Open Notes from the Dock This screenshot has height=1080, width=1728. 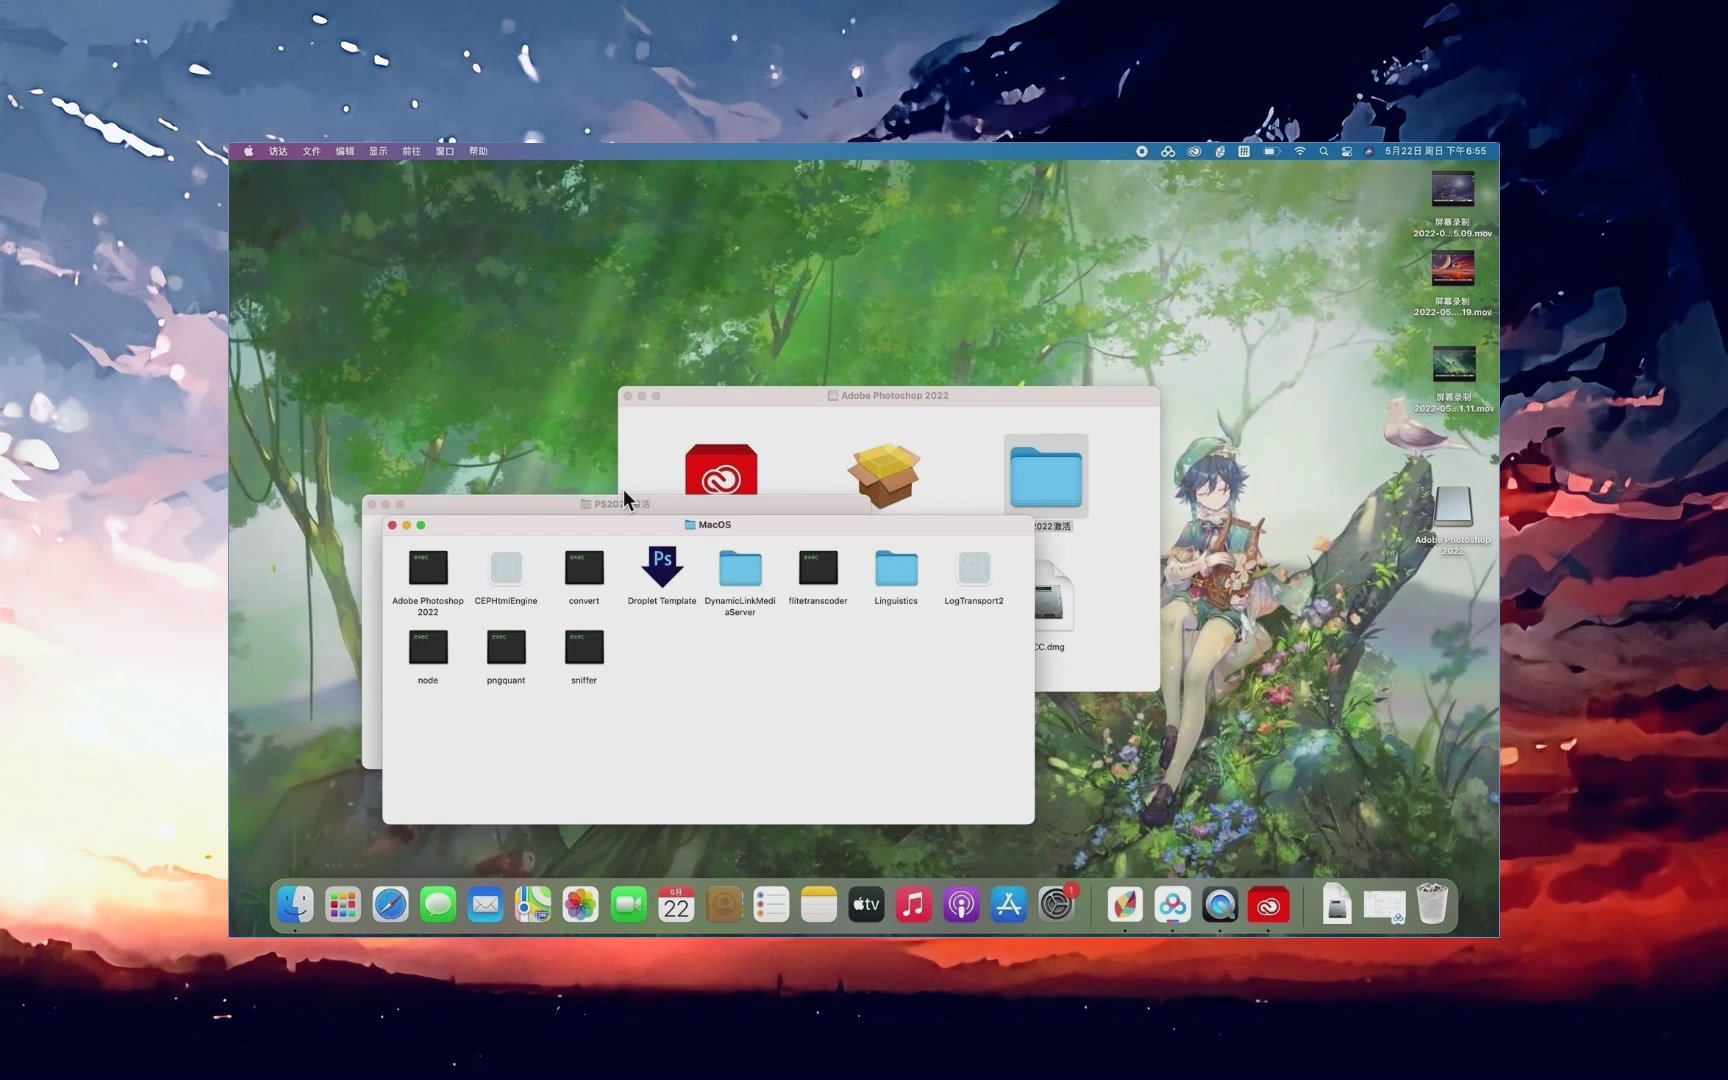819,905
